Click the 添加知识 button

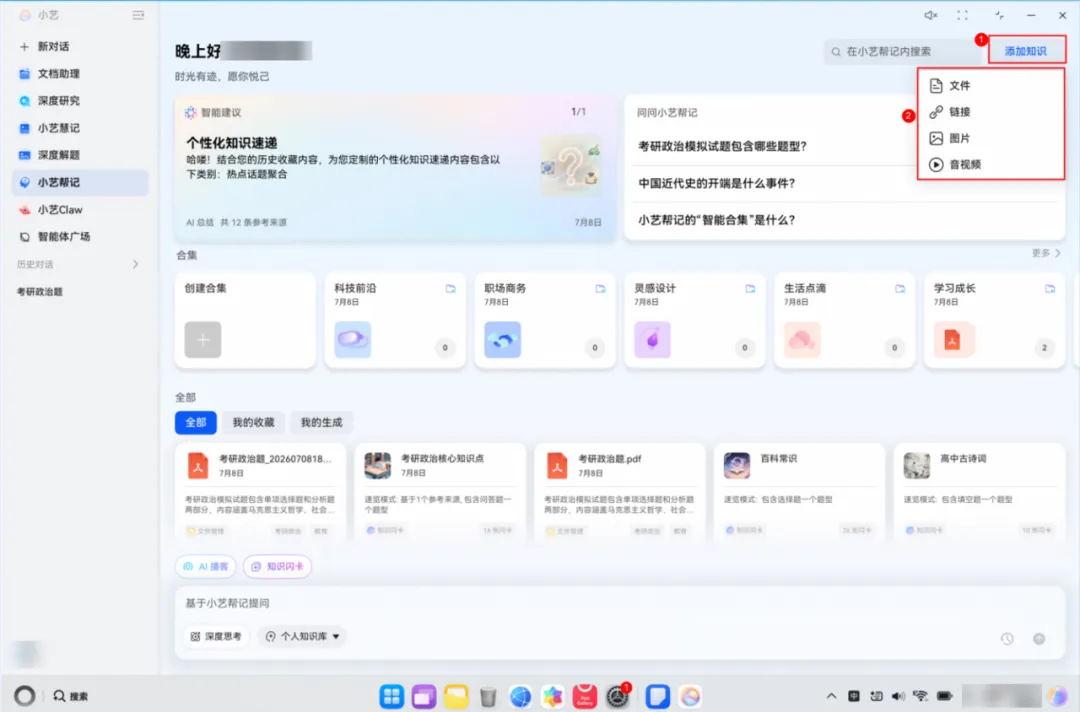point(1026,51)
